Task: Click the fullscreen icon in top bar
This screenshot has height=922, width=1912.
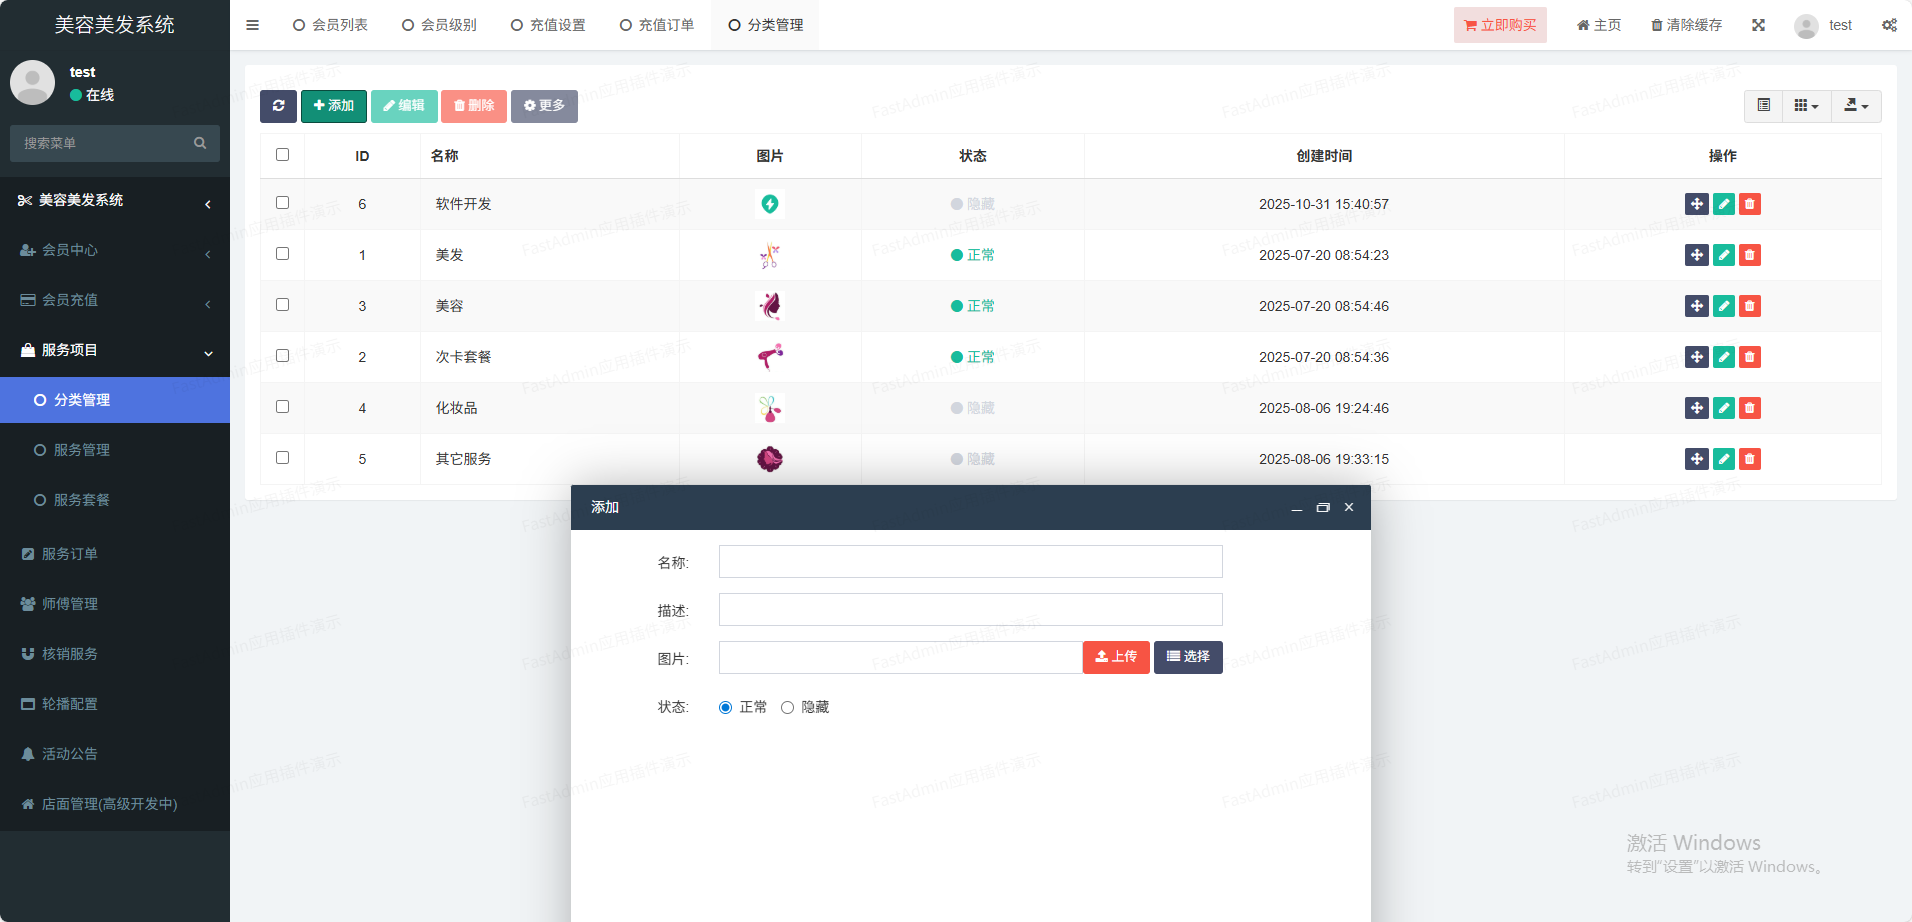Action: (x=1758, y=25)
